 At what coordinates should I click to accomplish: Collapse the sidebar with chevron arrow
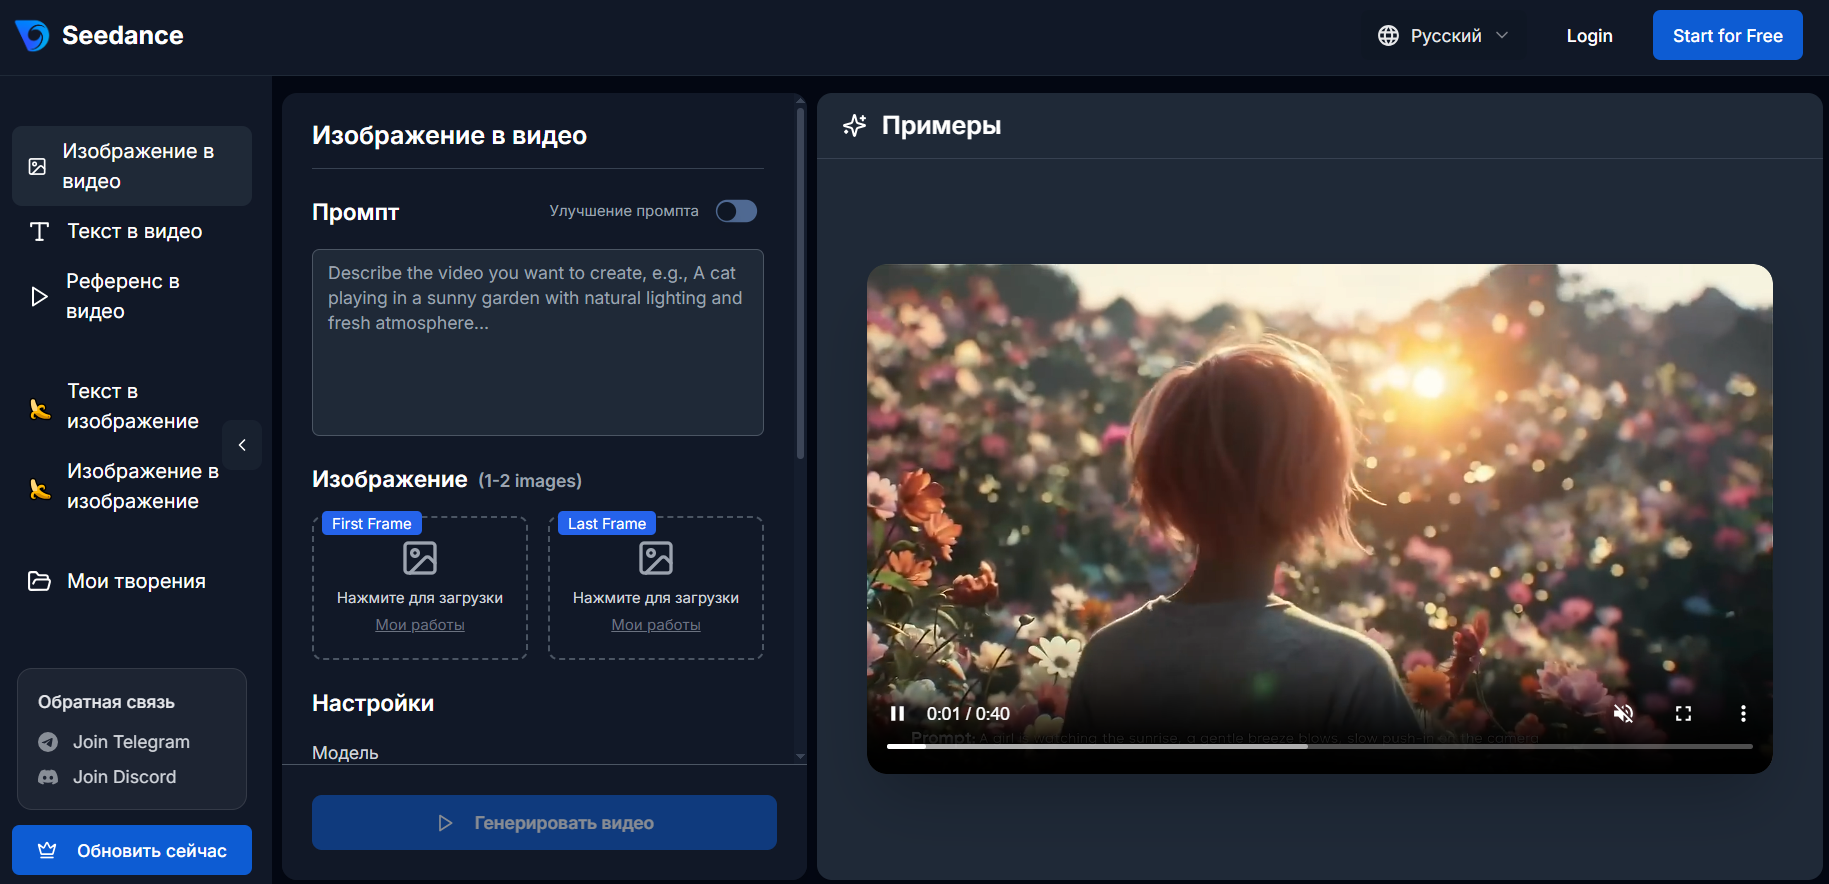[242, 445]
